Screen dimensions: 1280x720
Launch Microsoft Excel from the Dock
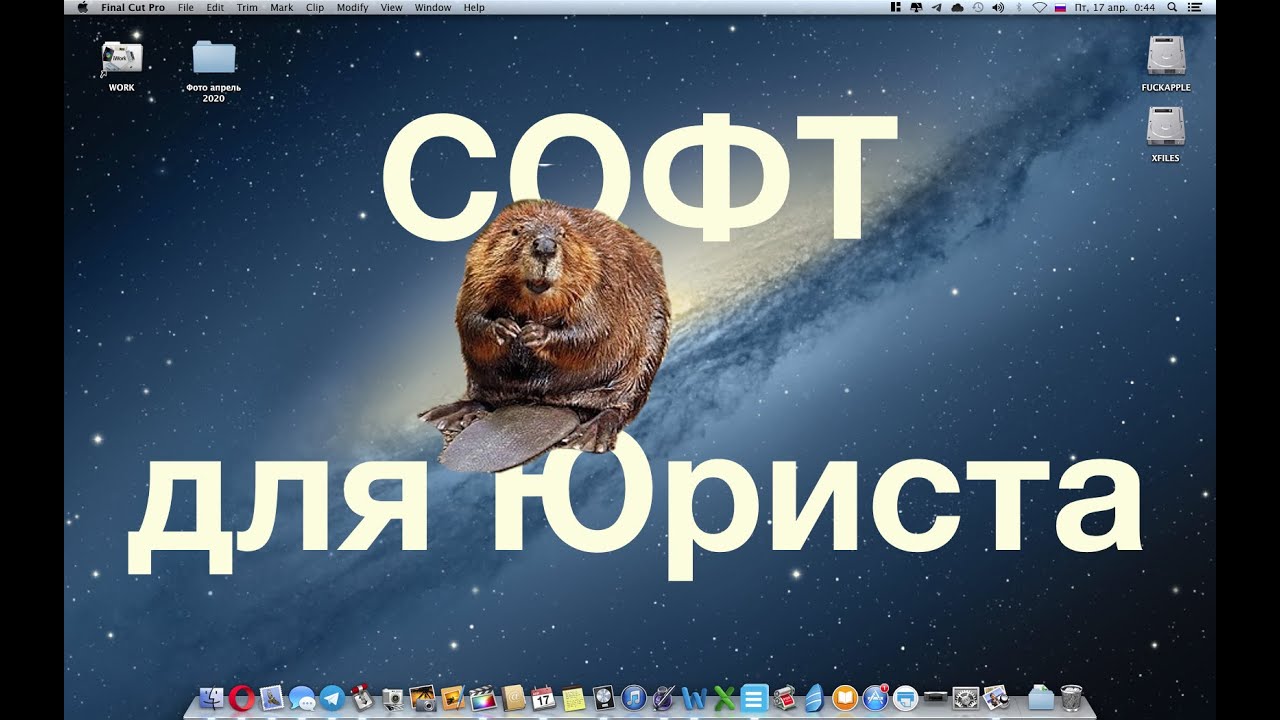point(724,698)
